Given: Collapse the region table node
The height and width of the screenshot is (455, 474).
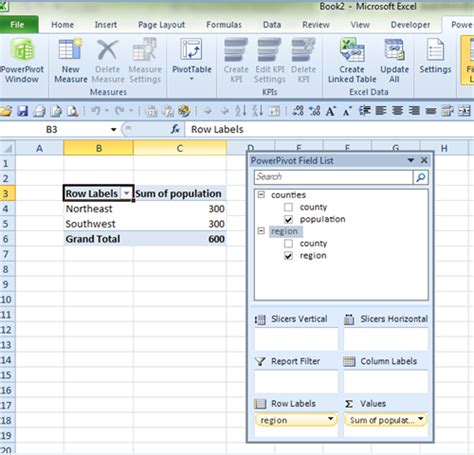Looking at the screenshot, I should coord(261,231).
